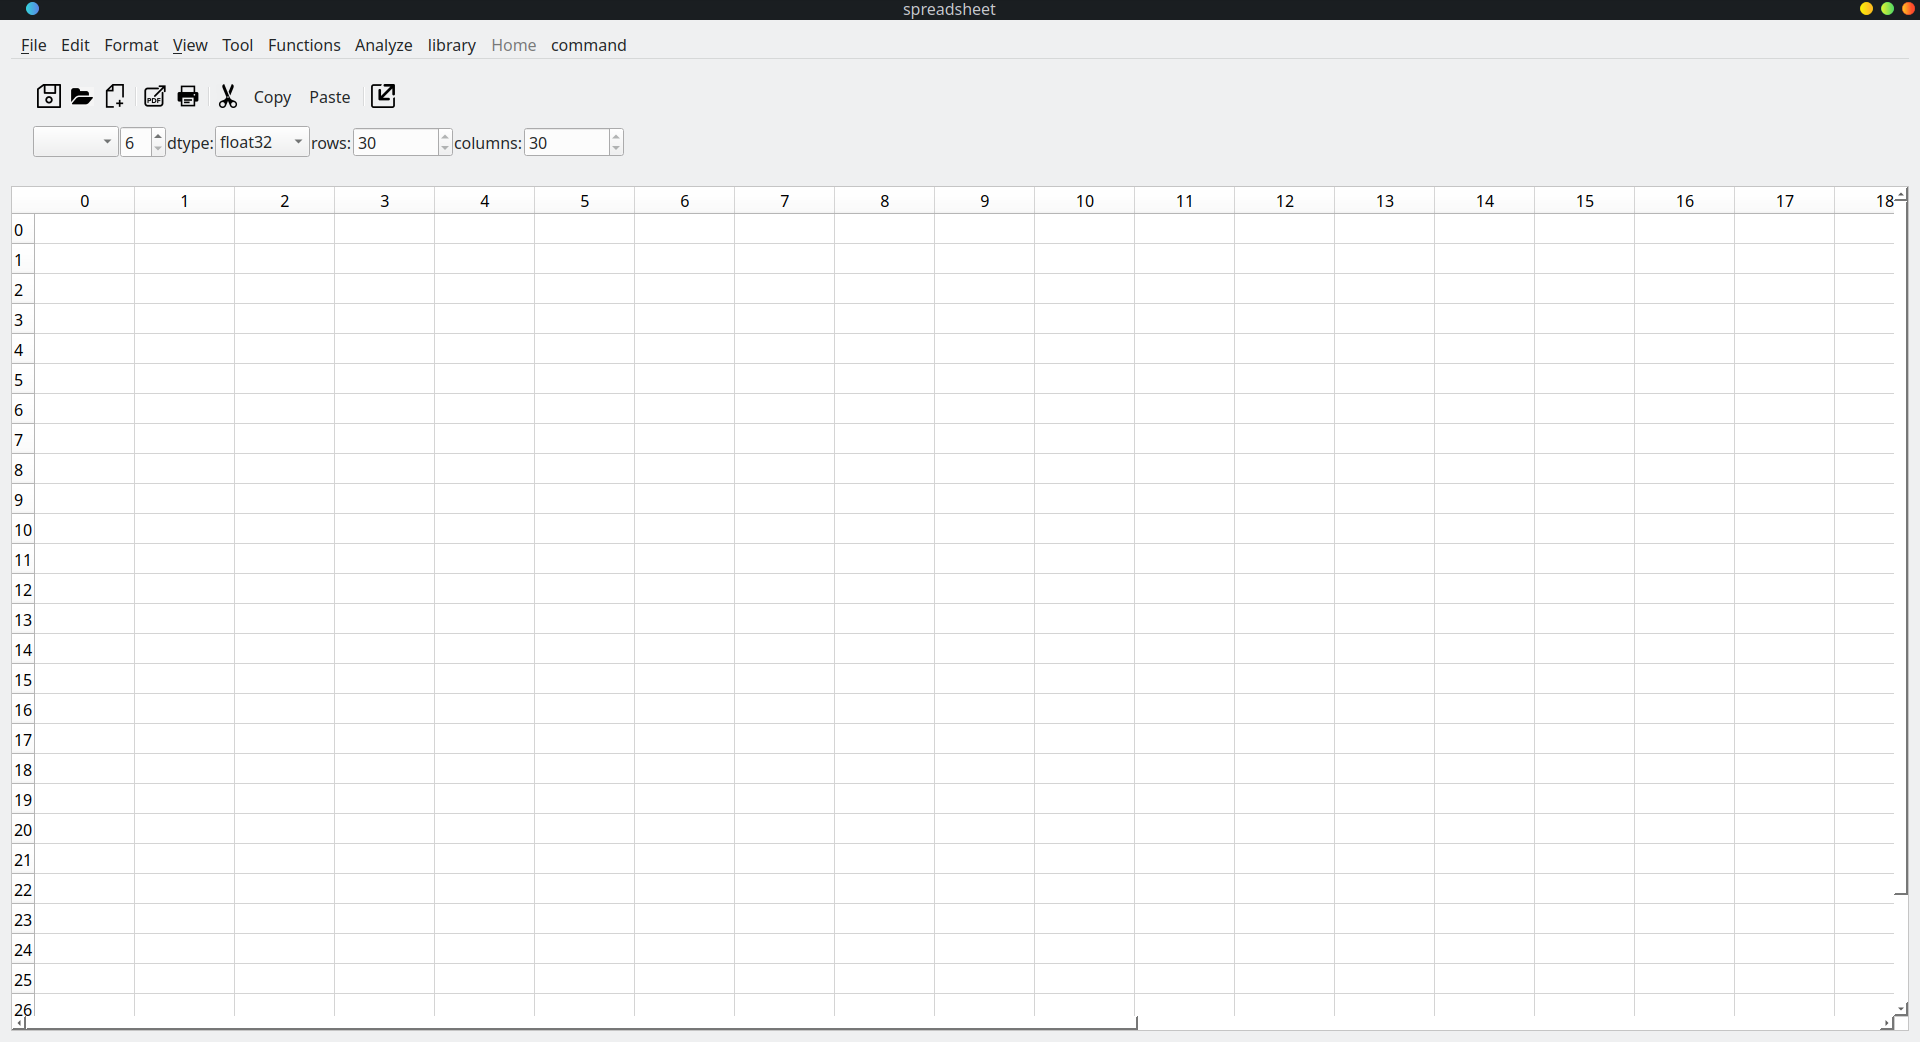This screenshot has width=1920, height=1042.
Task: Switch to the command tab
Action: coord(588,45)
